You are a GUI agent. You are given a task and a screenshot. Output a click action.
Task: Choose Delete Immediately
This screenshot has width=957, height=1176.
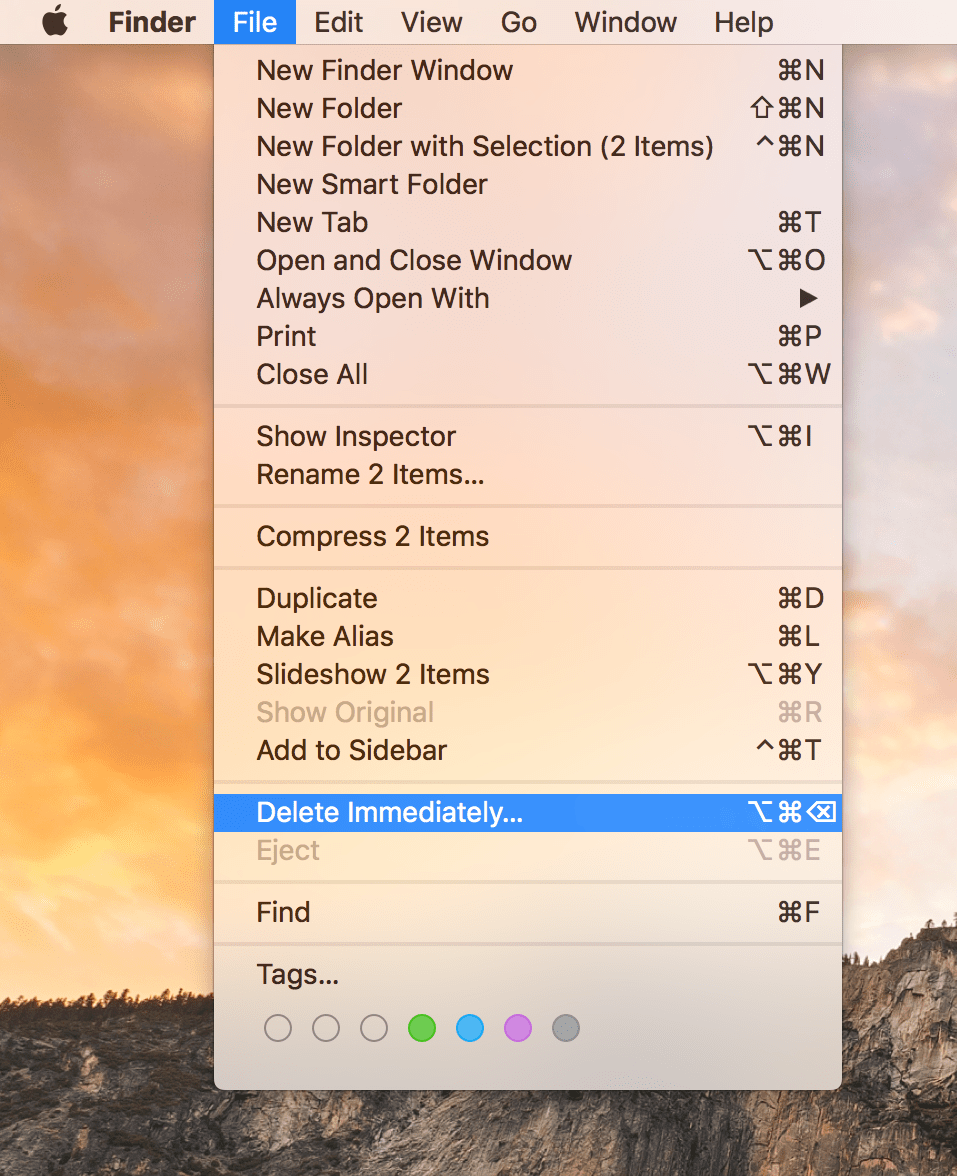tap(390, 812)
